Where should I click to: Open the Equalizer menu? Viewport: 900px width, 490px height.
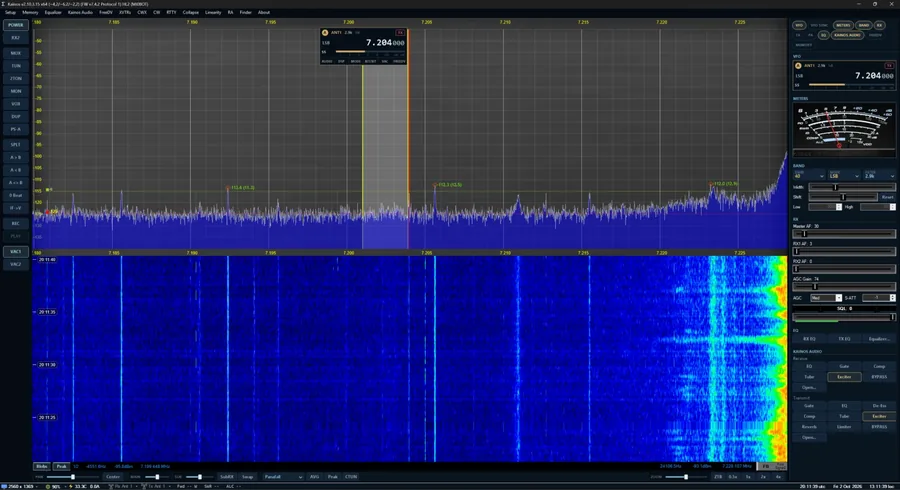pyautogui.click(x=53, y=12)
